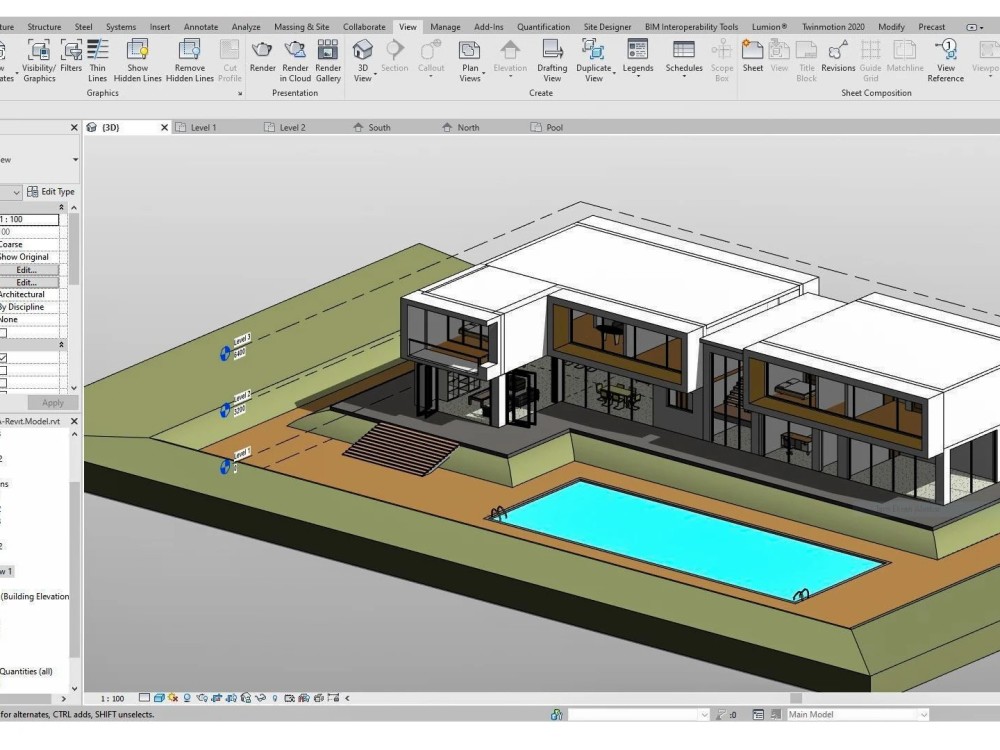1000x750 pixels.
Task: Toggle shadows in the view control bar
Action: pos(187,697)
